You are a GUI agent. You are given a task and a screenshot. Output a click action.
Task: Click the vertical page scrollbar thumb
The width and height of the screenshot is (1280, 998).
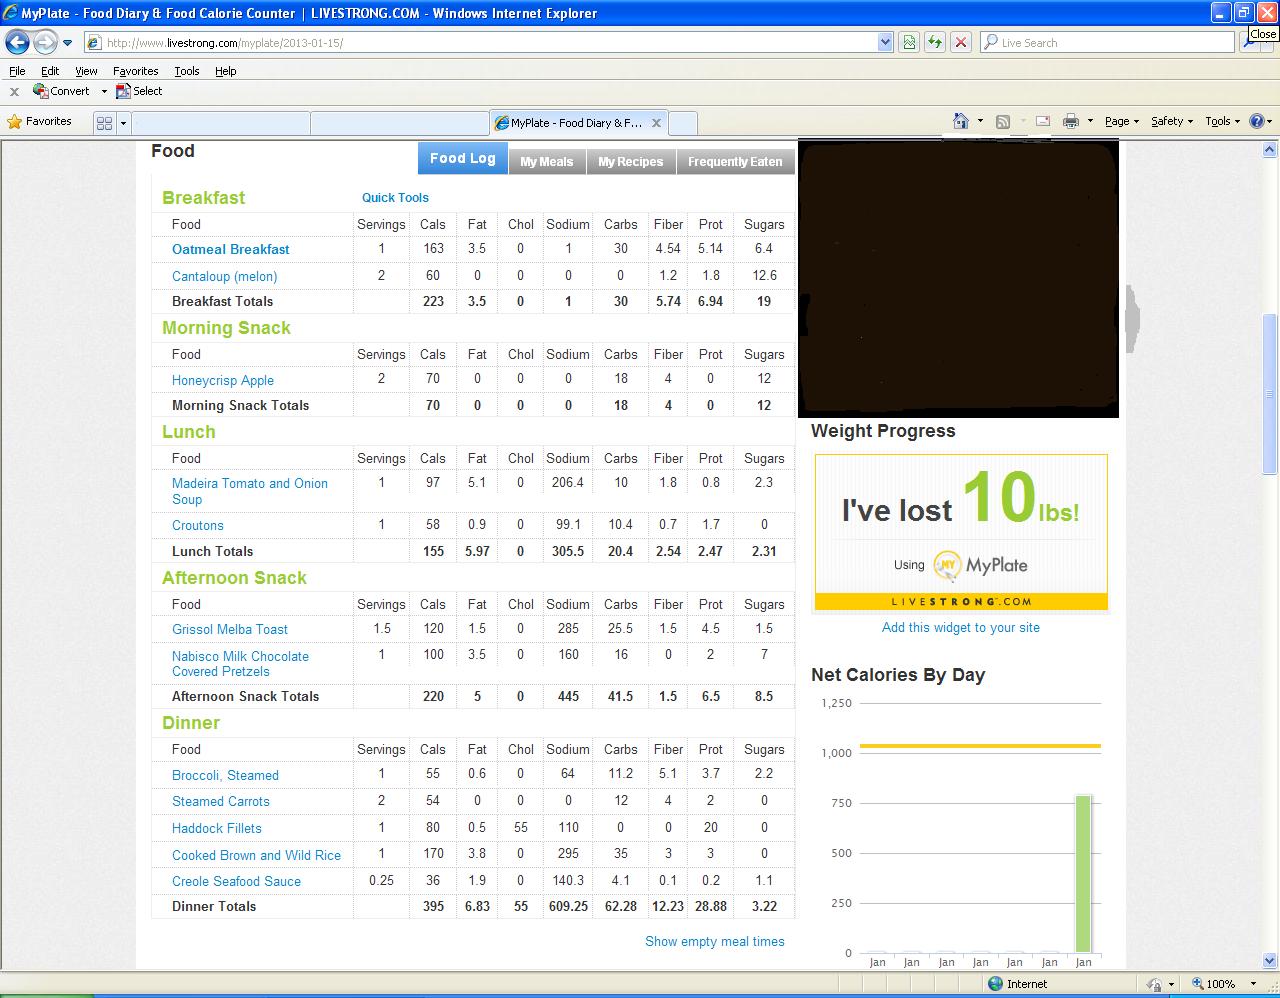pyautogui.click(x=1269, y=395)
